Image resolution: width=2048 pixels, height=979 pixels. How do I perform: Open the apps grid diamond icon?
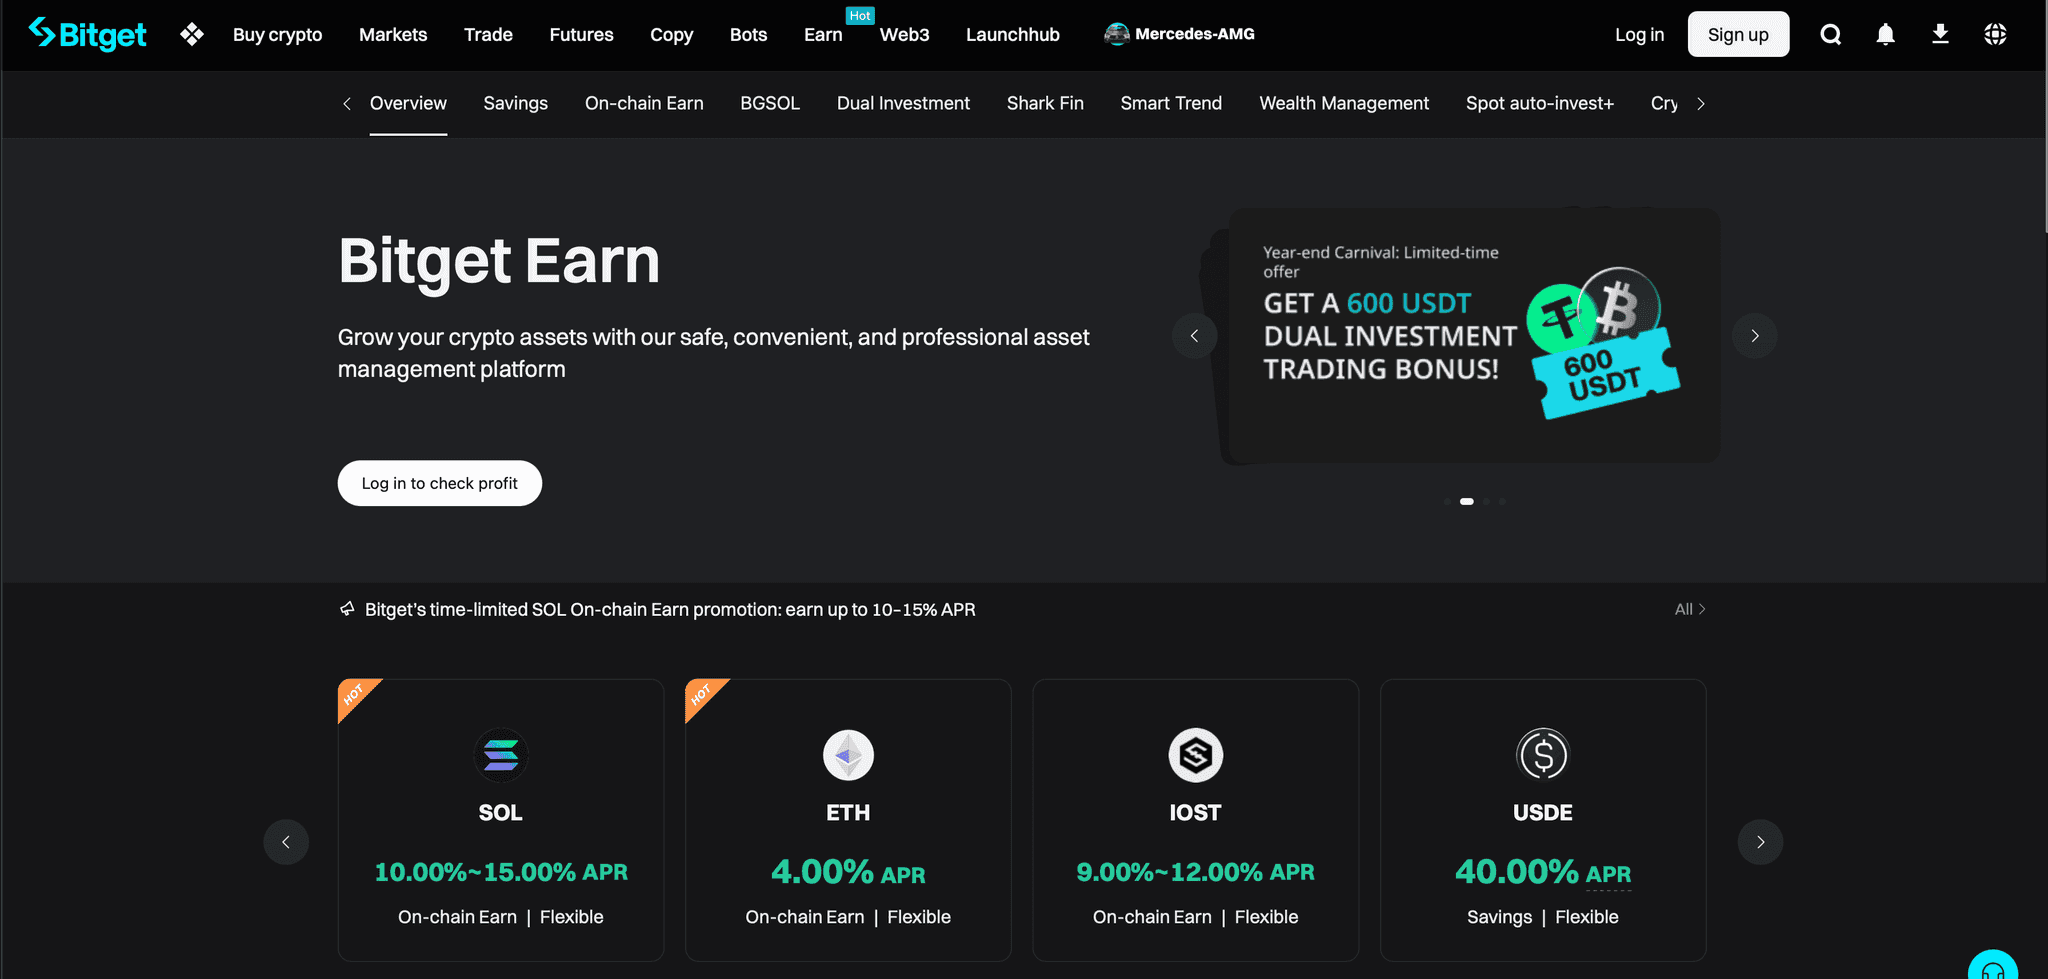(192, 34)
